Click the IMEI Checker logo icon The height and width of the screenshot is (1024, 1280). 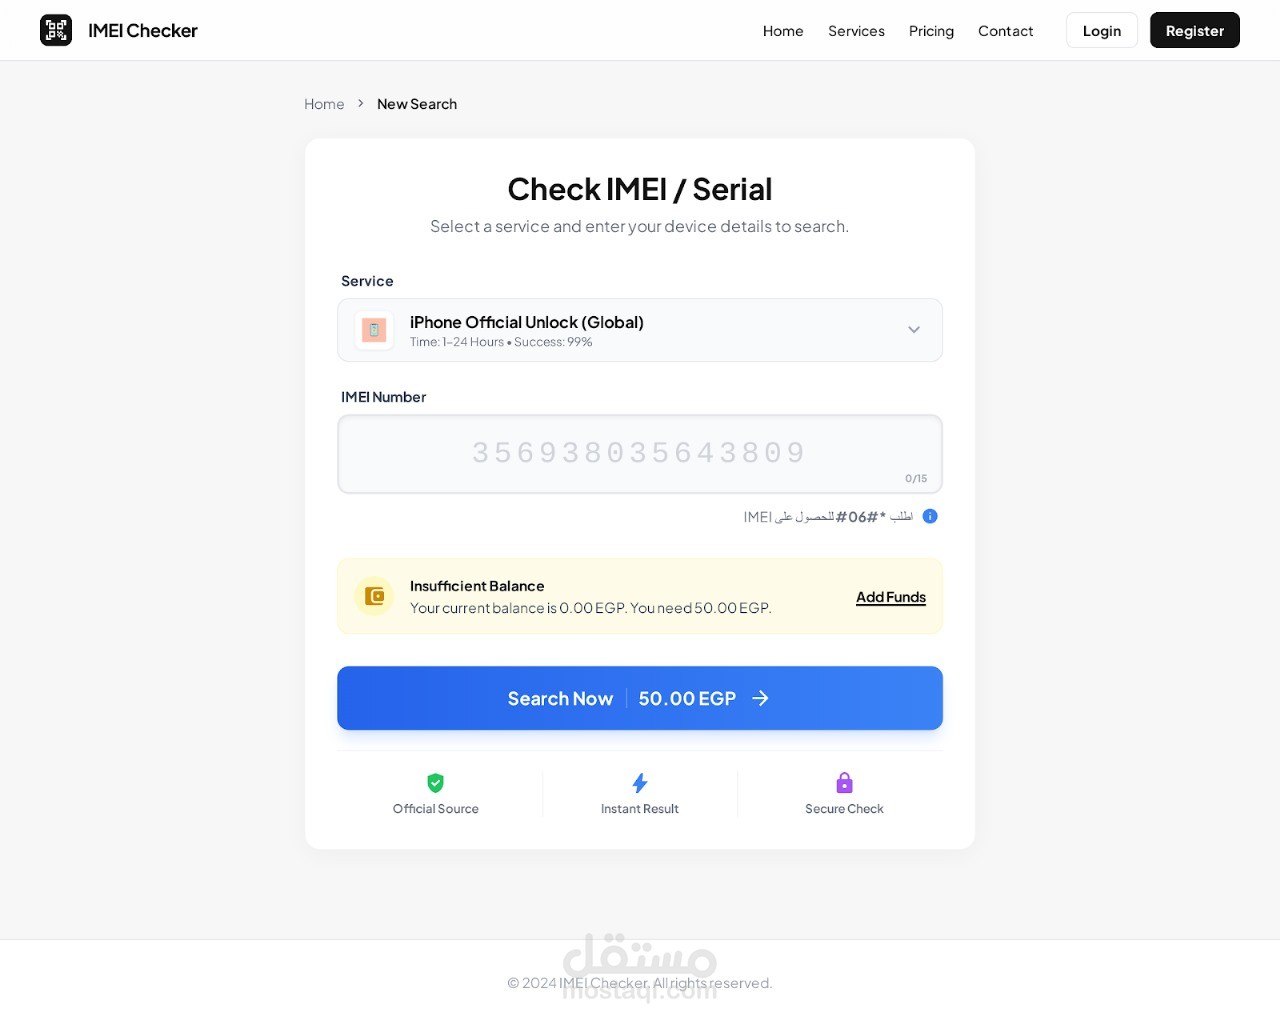(56, 30)
